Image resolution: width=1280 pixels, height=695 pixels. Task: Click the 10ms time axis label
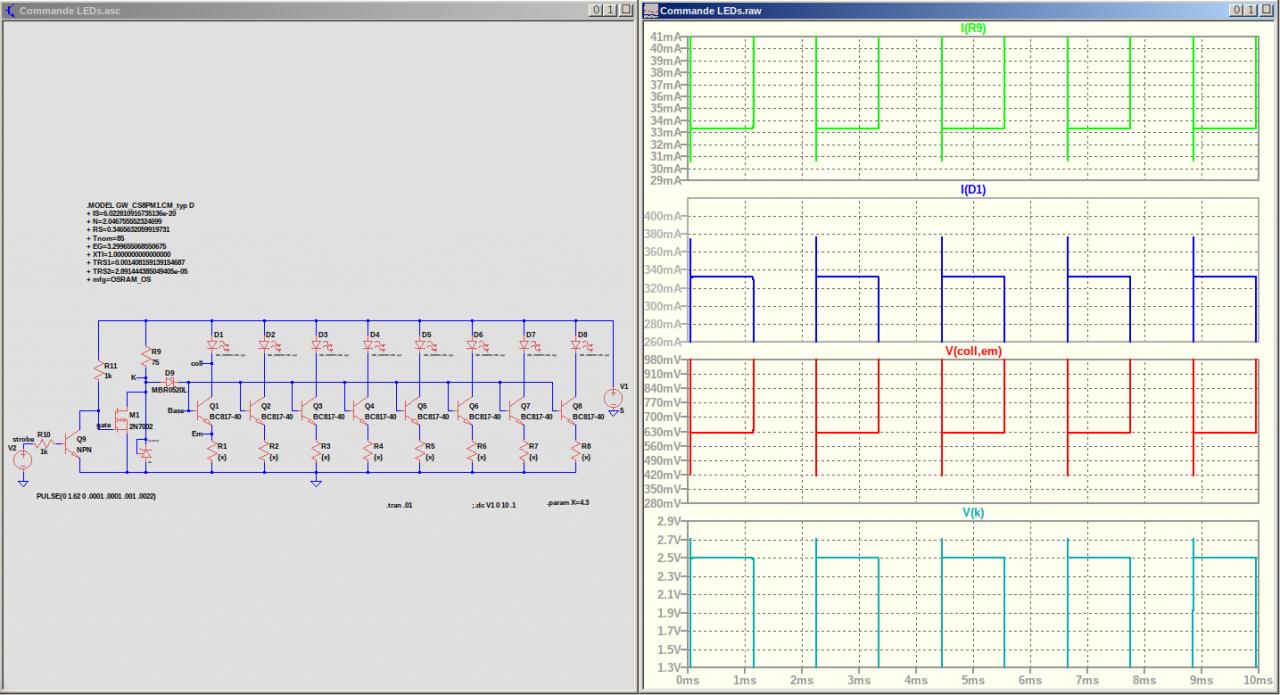point(1256,680)
